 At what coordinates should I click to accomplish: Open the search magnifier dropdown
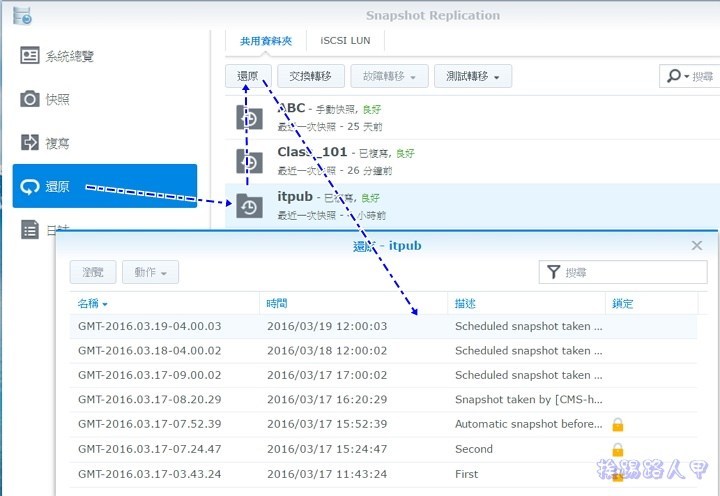678,76
